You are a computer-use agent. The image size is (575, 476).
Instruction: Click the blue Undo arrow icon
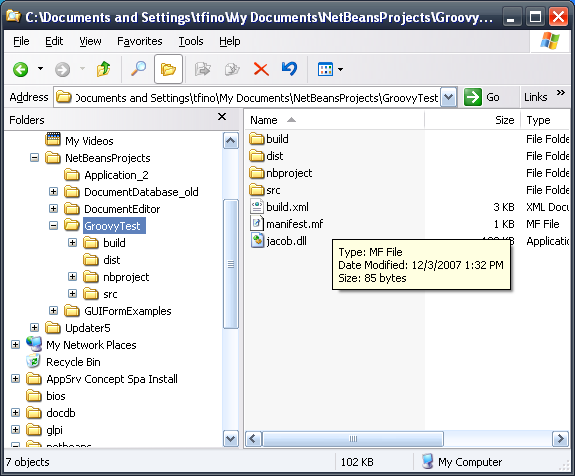click(290, 69)
